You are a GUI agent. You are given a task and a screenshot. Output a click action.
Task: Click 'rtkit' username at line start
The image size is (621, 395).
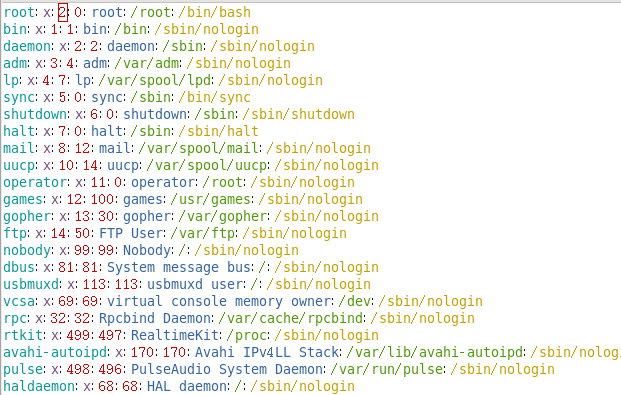(x=23, y=336)
